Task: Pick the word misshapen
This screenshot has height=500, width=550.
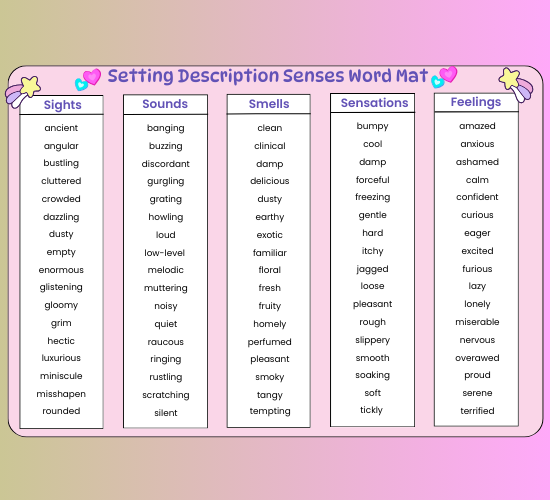Action: point(61,394)
